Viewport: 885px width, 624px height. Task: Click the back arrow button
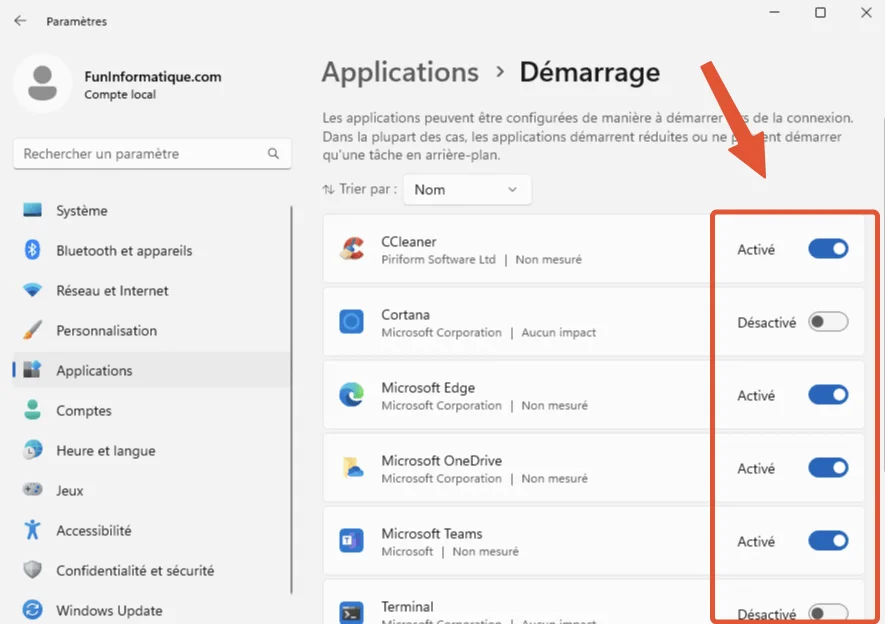pos(21,20)
